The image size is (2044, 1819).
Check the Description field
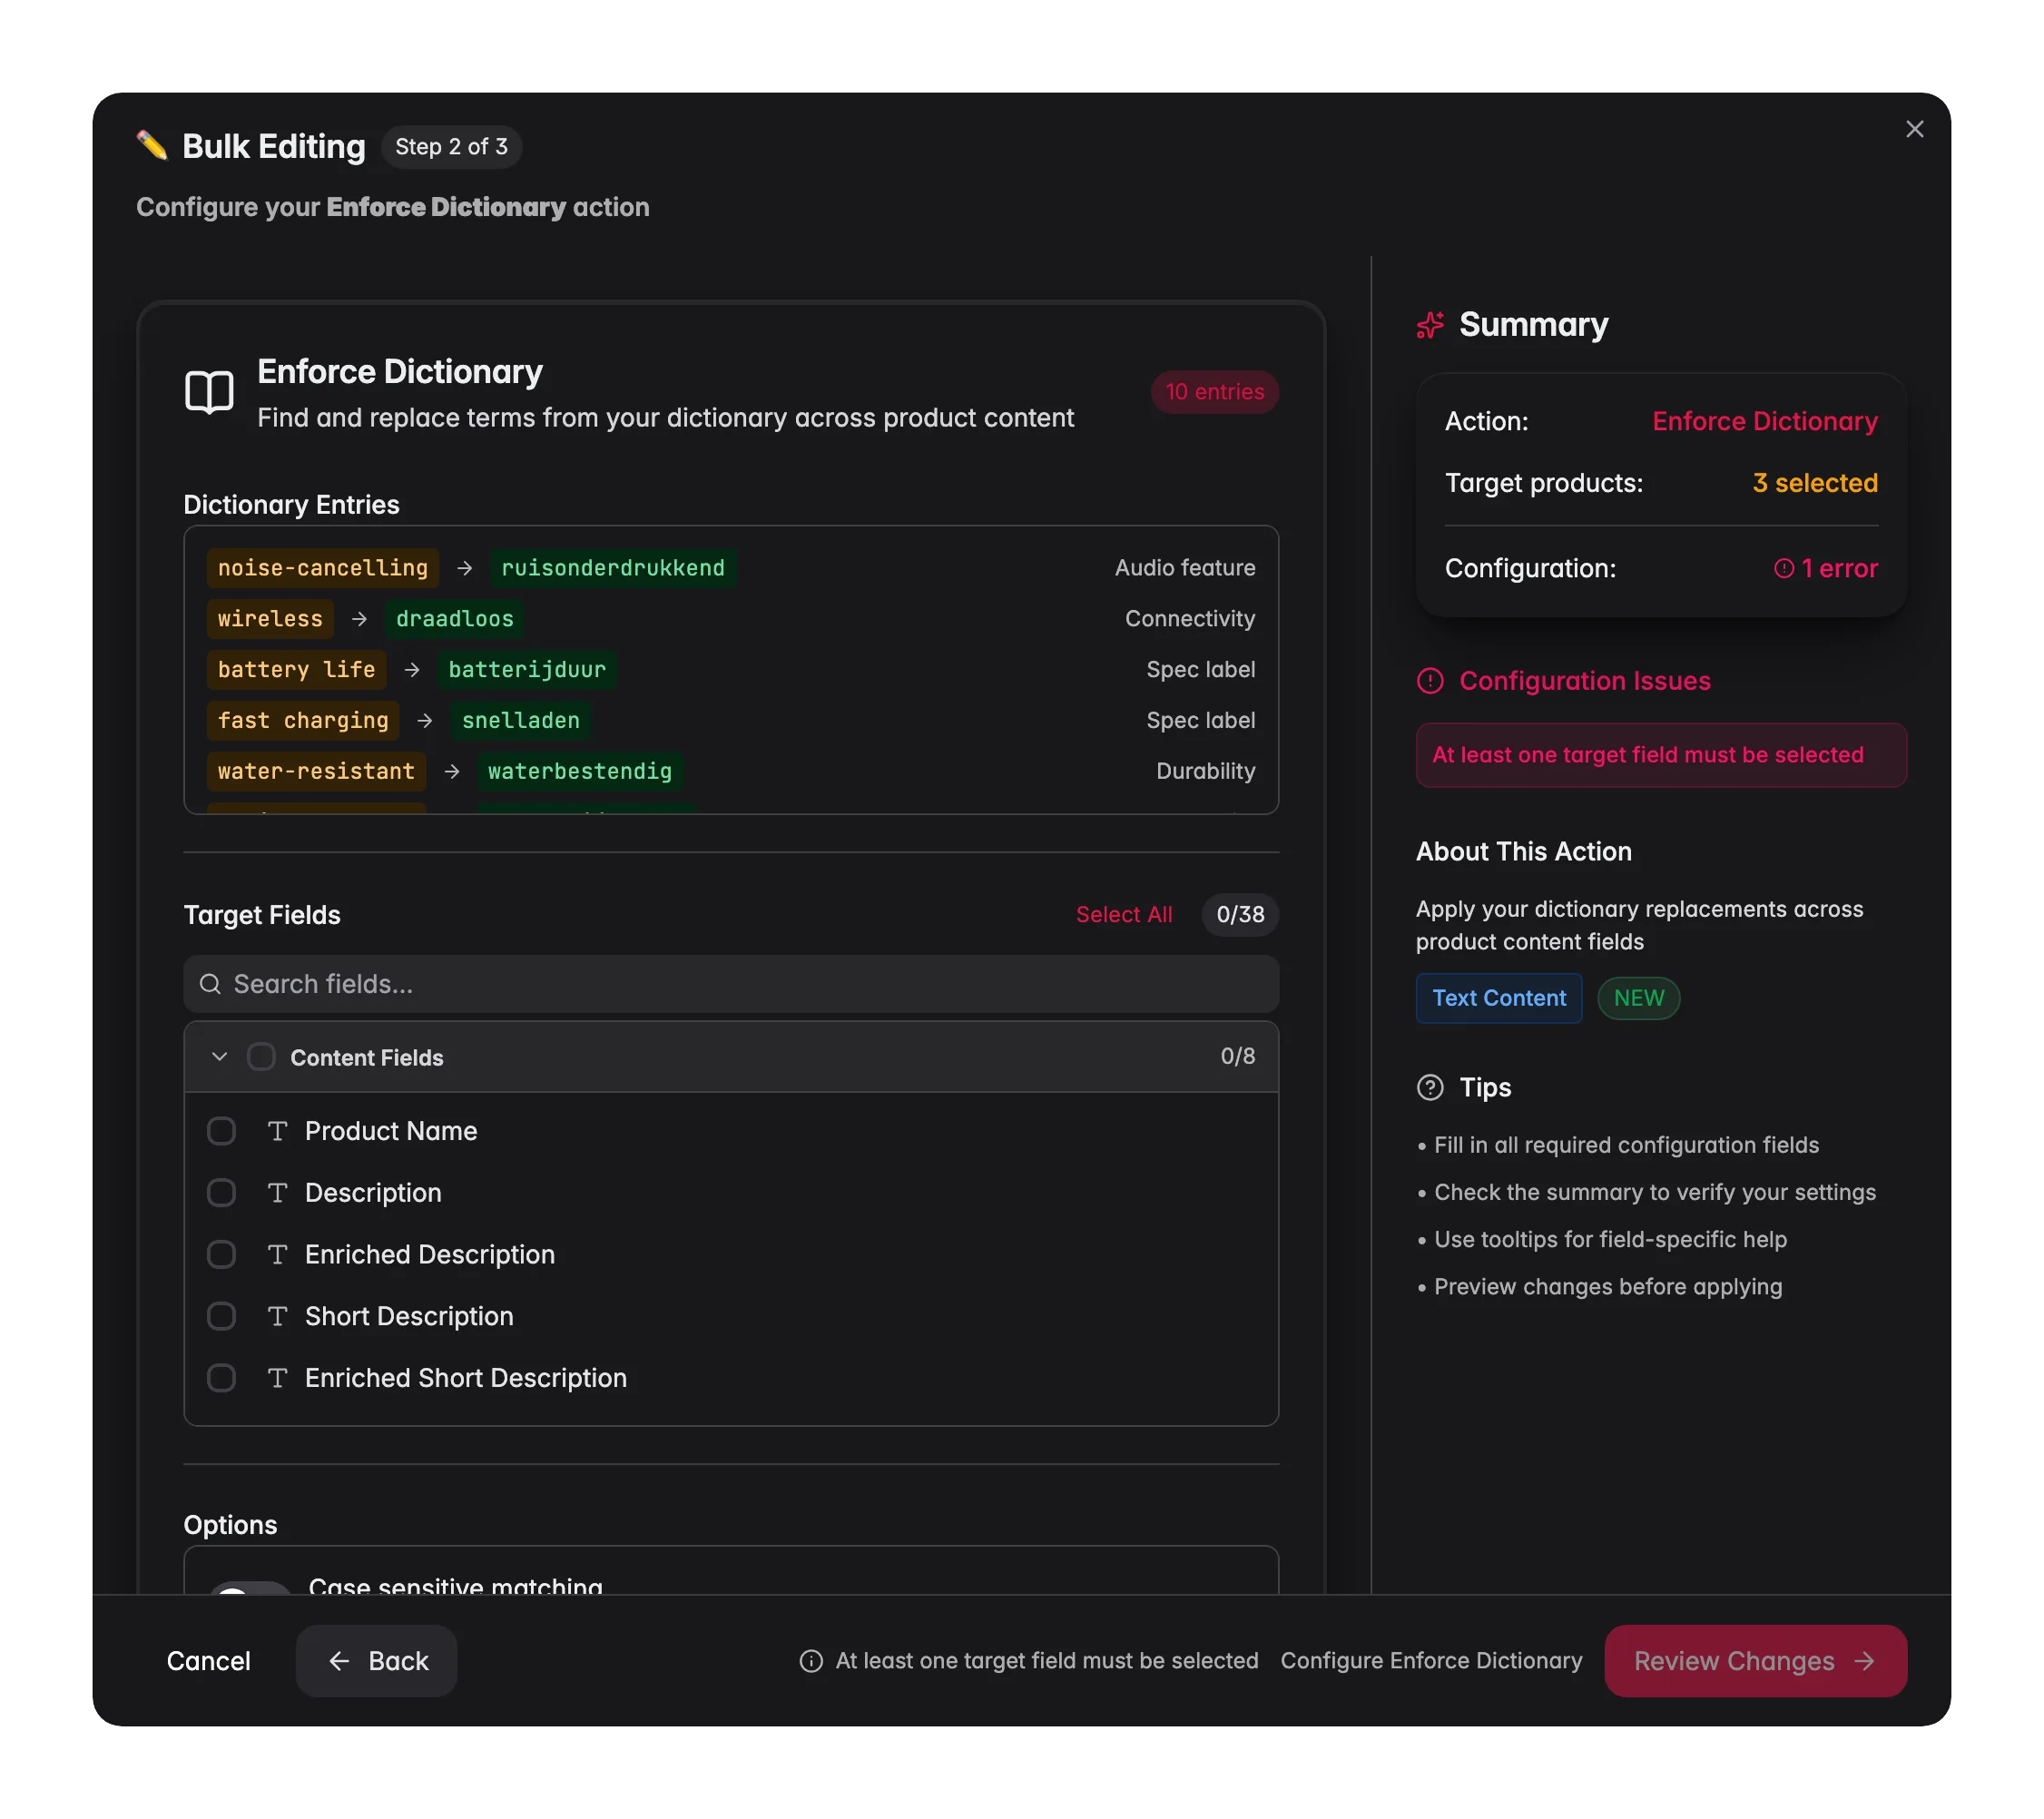tap(221, 1193)
